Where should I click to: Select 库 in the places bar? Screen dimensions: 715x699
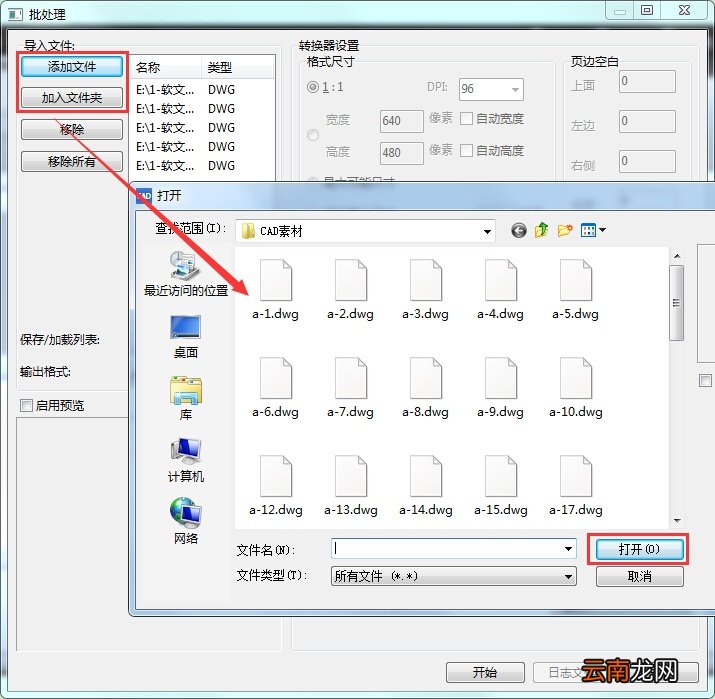pyautogui.click(x=186, y=399)
